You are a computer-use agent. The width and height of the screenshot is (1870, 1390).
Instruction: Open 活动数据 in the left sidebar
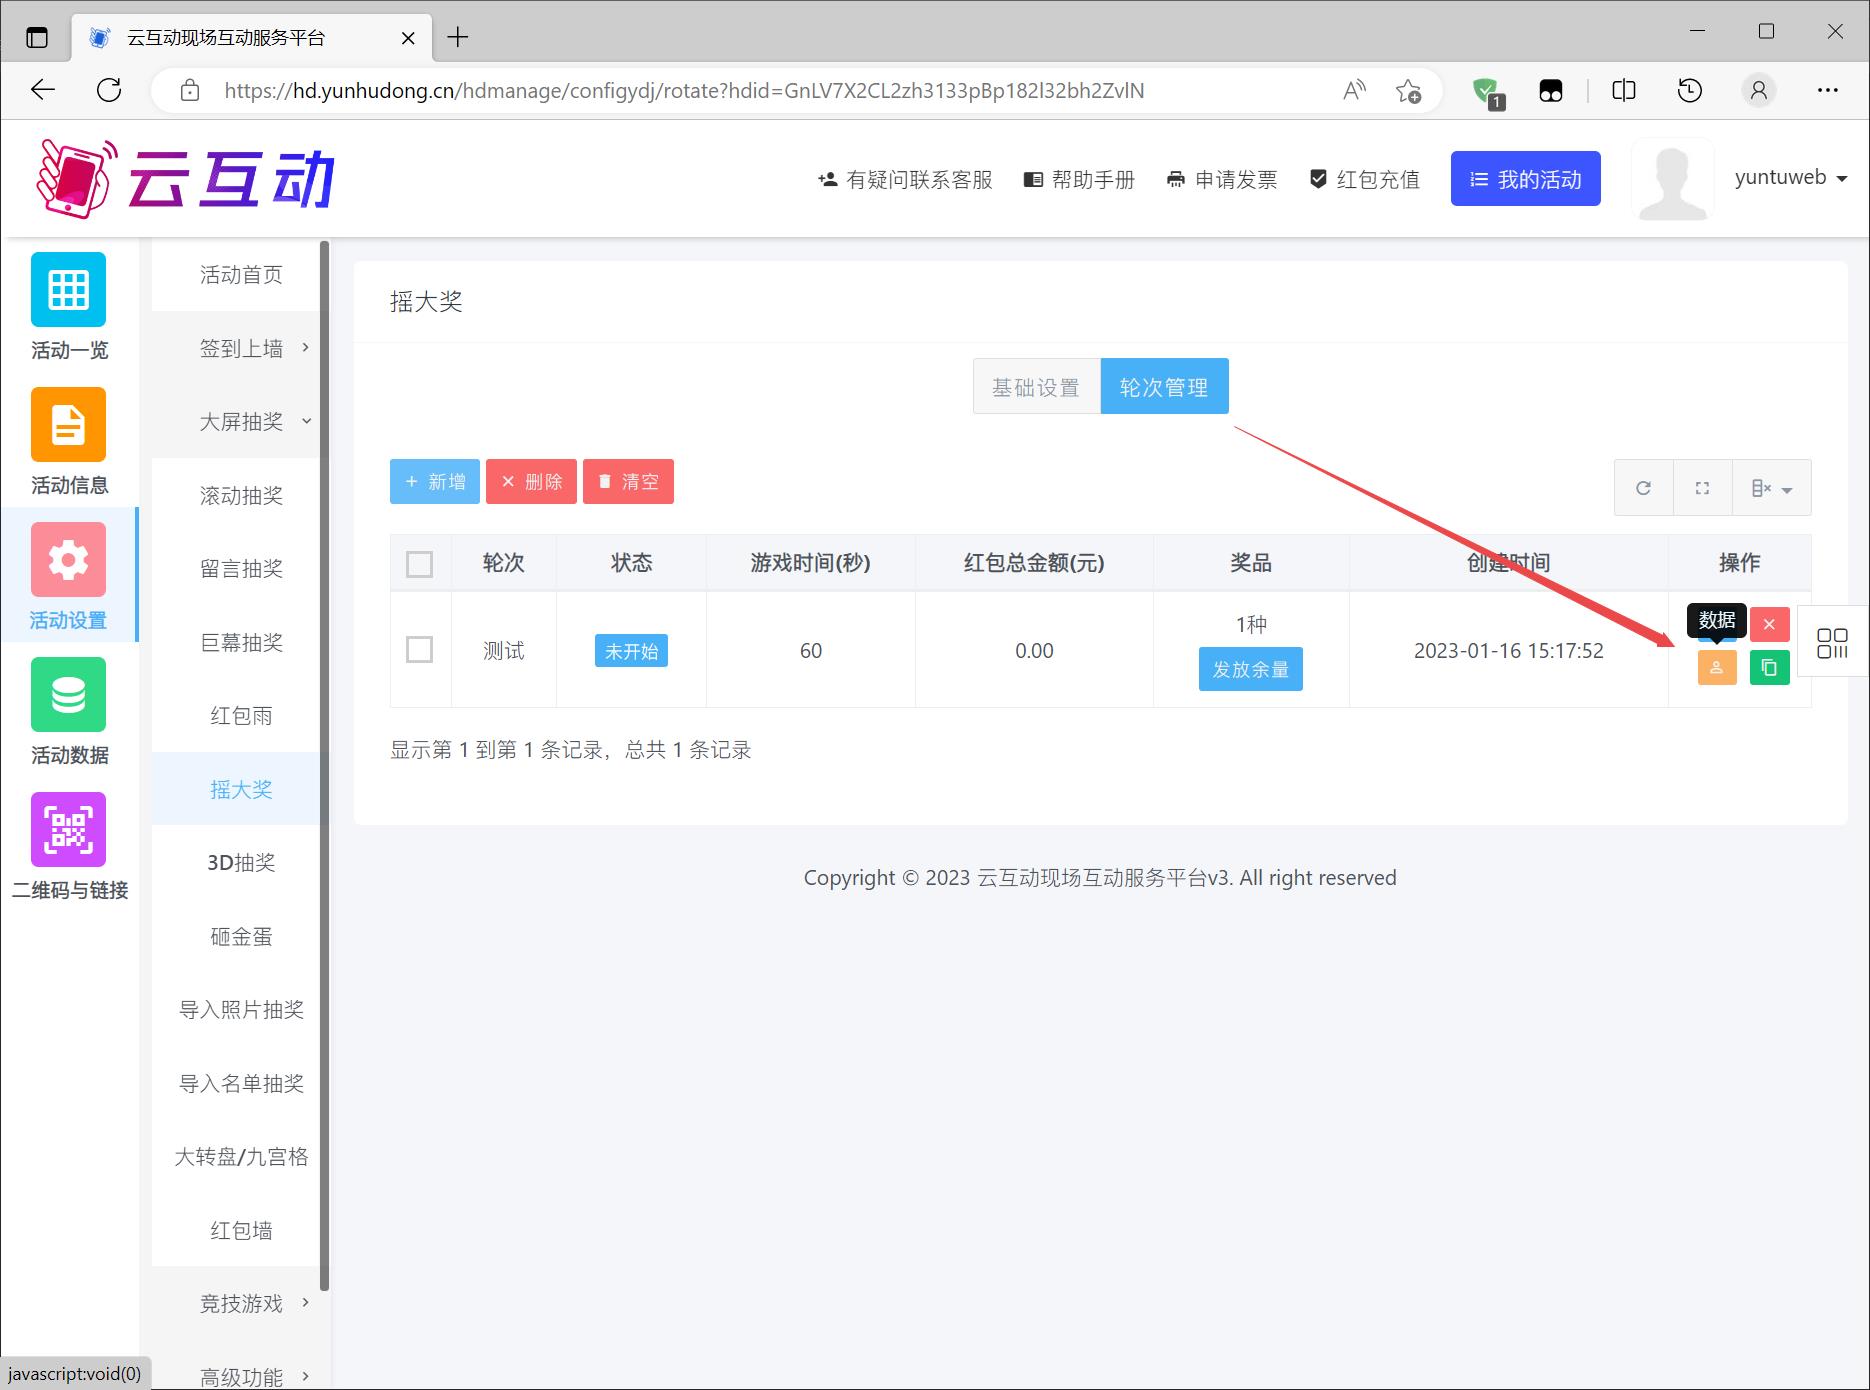(69, 711)
